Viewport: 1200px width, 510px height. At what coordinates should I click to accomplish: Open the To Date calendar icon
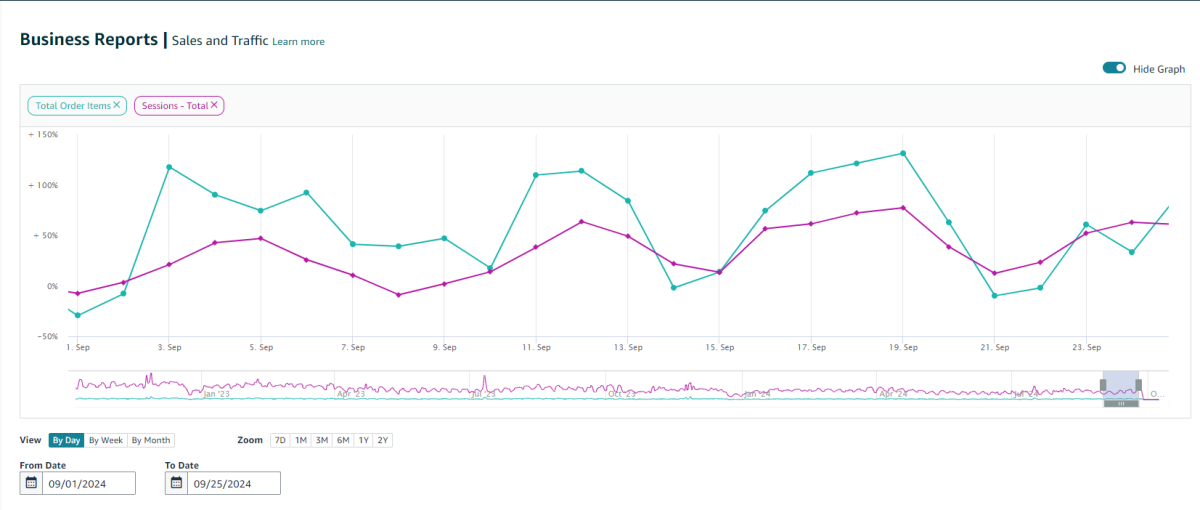tap(177, 483)
